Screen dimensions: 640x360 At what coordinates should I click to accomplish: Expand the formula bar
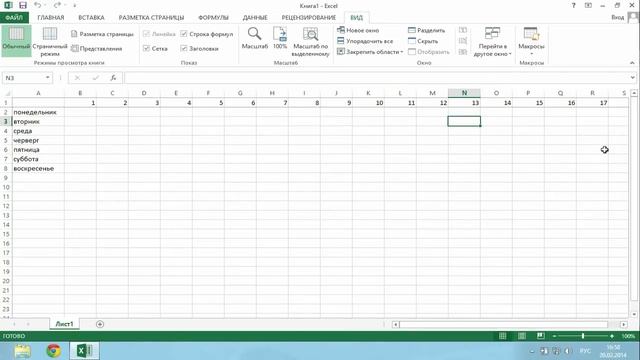coord(632,78)
